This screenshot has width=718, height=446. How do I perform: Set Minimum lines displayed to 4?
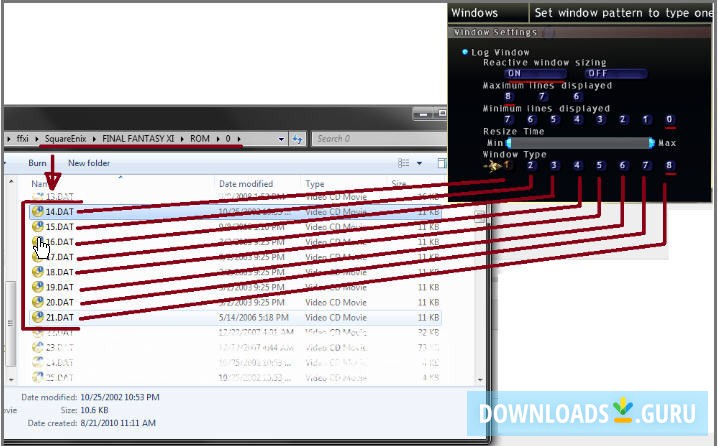click(577, 120)
